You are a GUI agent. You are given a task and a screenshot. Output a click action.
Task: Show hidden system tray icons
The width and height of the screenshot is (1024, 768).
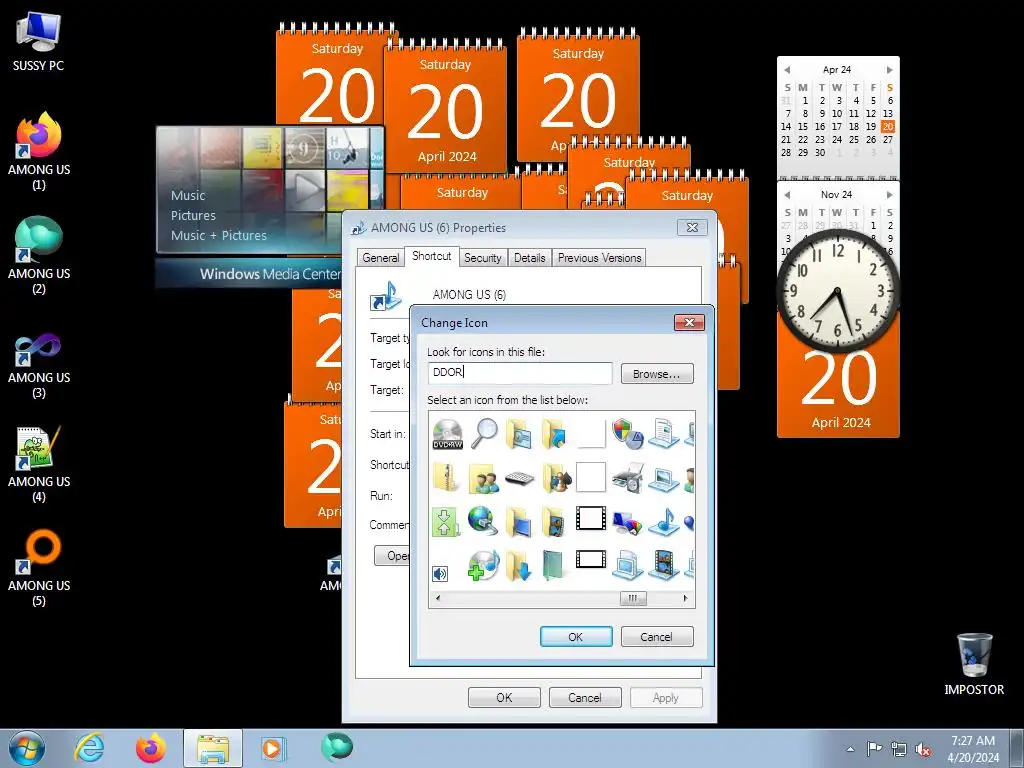850,749
